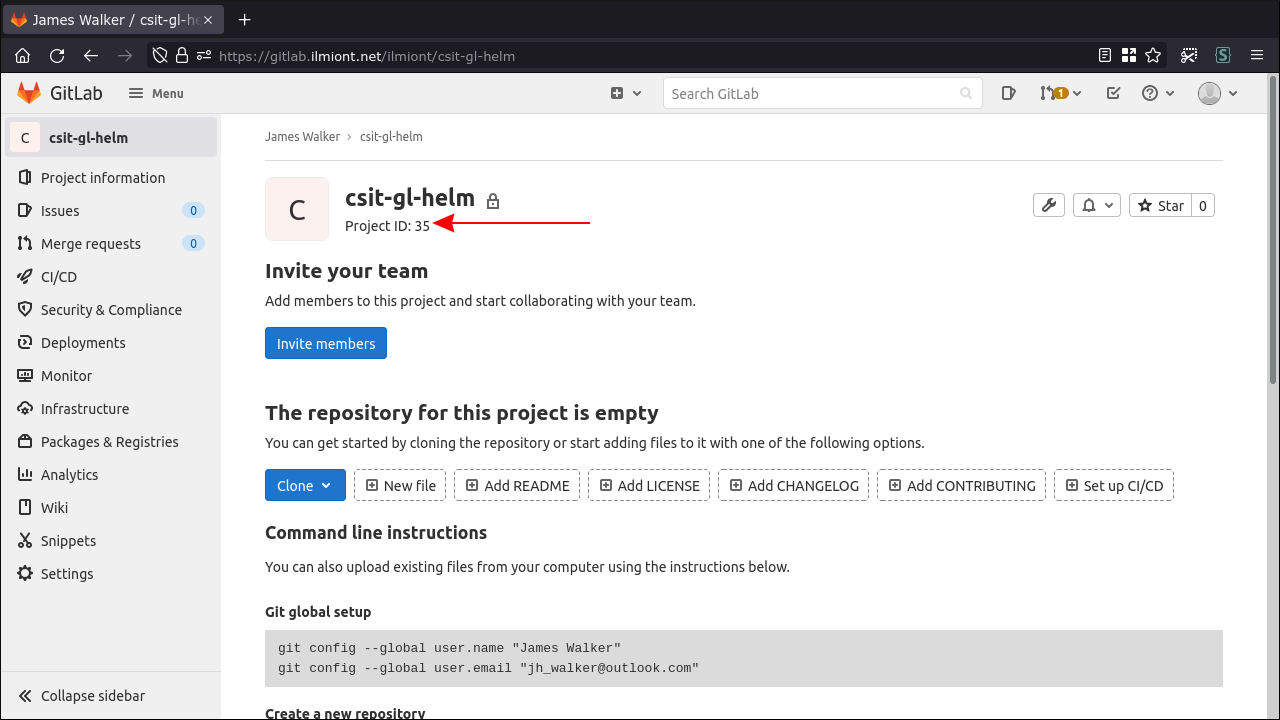The height and width of the screenshot is (720, 1280).
Task: Open Packages & Registries section
Action: point(110,441)
